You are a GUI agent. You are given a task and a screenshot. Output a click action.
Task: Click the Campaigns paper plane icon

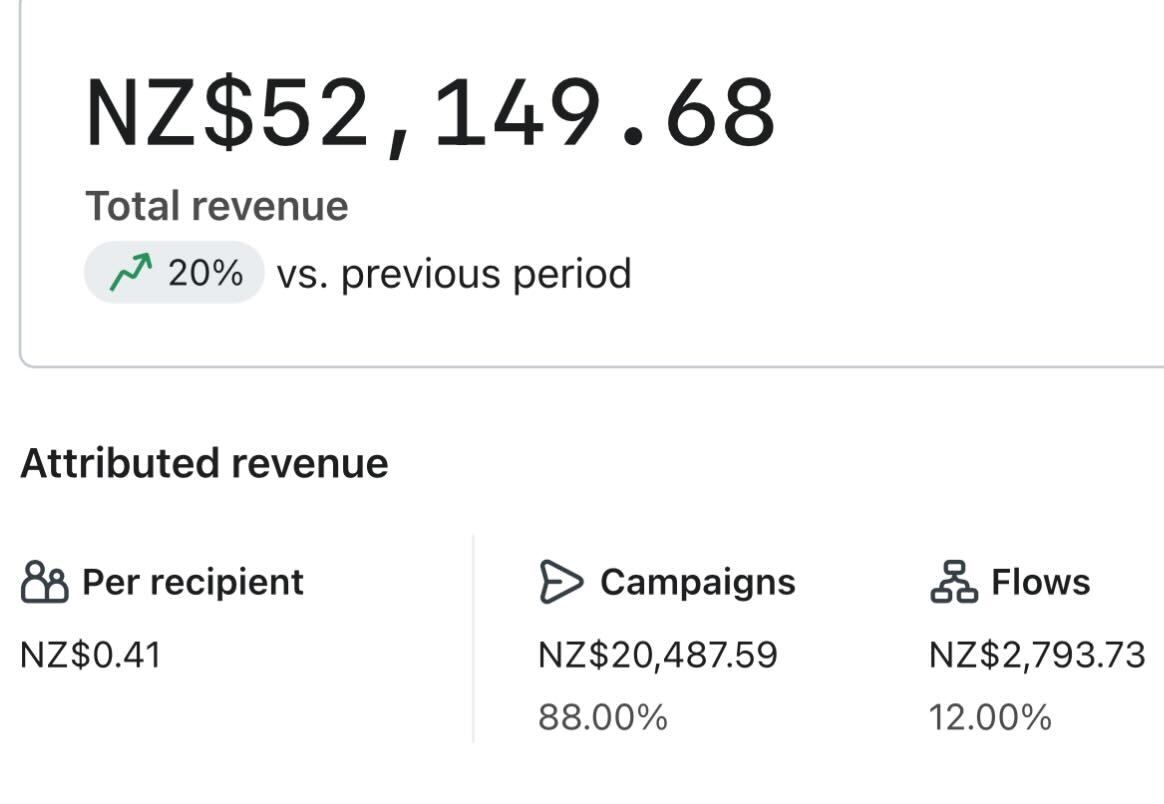click(561, 582)
